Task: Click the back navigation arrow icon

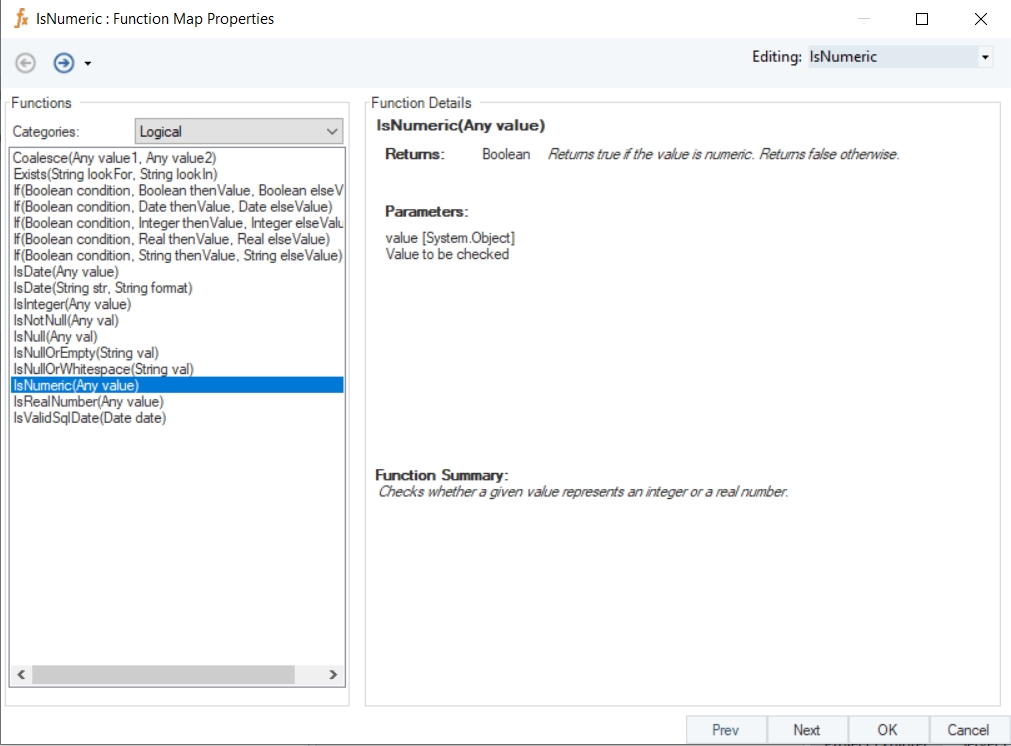Action: pyautogui.click(x=26, y=63)
